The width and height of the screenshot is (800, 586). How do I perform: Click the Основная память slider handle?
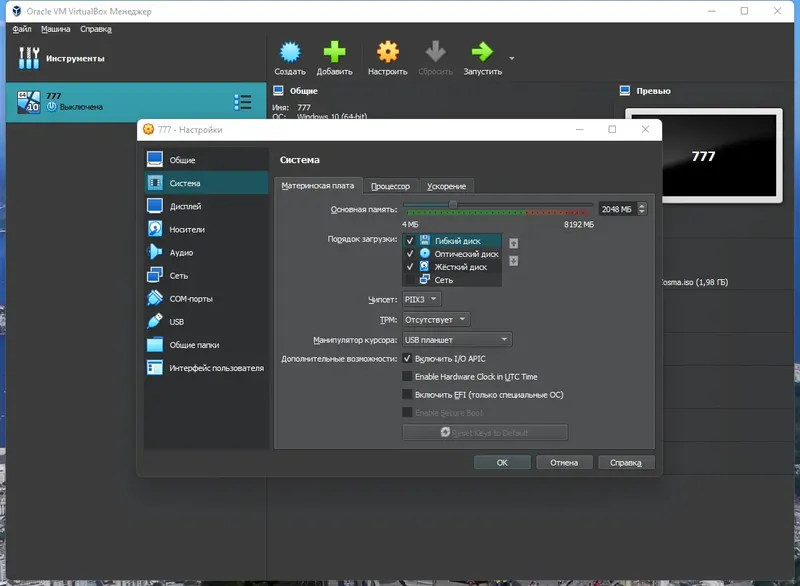[x=453, y=205]
